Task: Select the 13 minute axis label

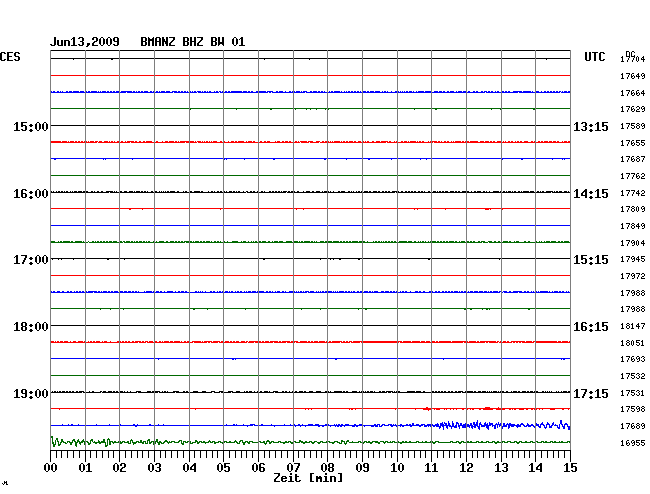Action: [x=501, y=468]
